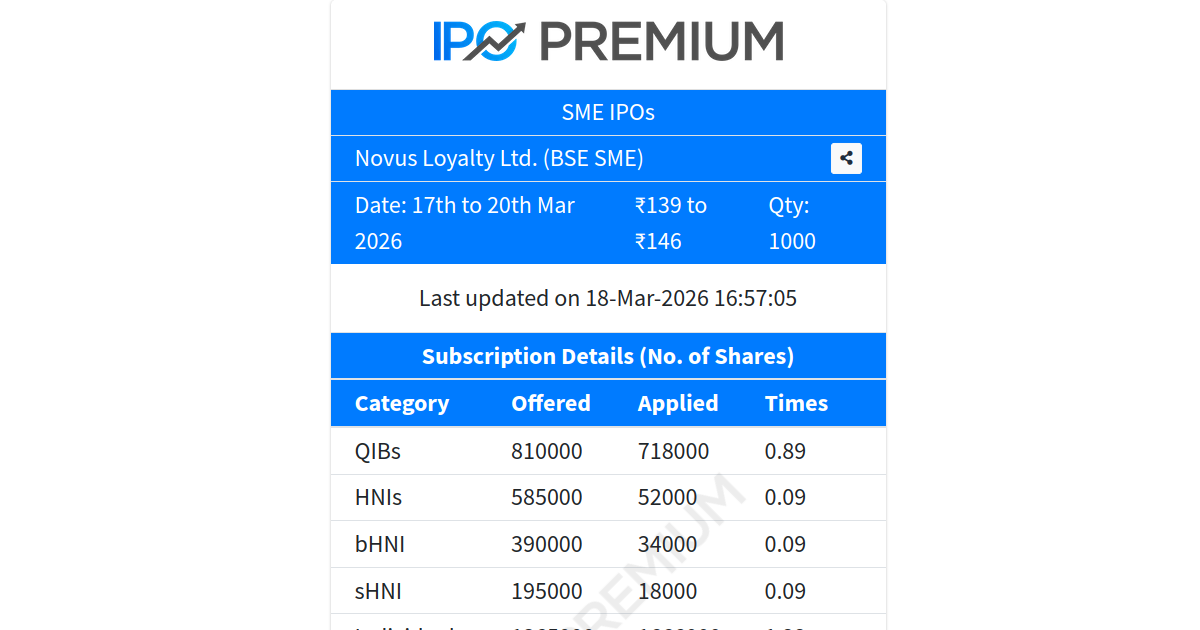Click the Offered column header
This screenshot has height=630, width=1200.
[x=551, y=403]
